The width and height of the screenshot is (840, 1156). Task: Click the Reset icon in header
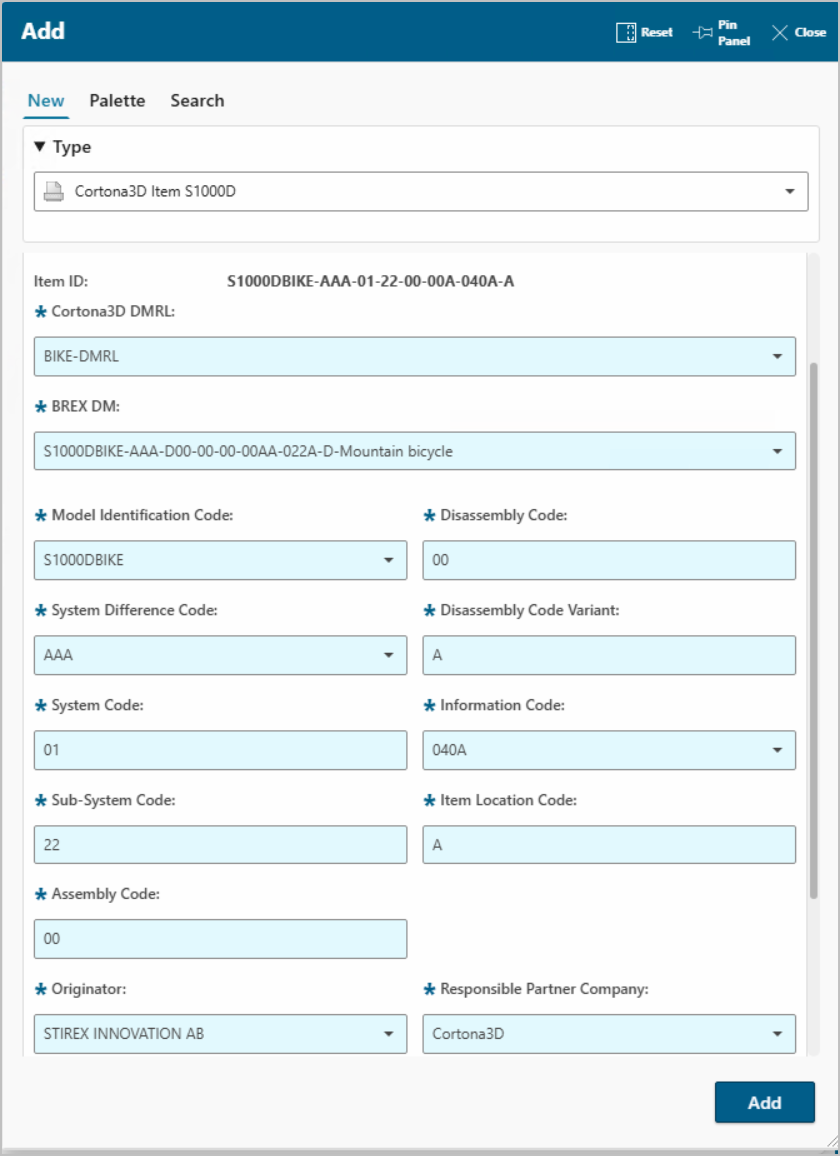point(626,33)
